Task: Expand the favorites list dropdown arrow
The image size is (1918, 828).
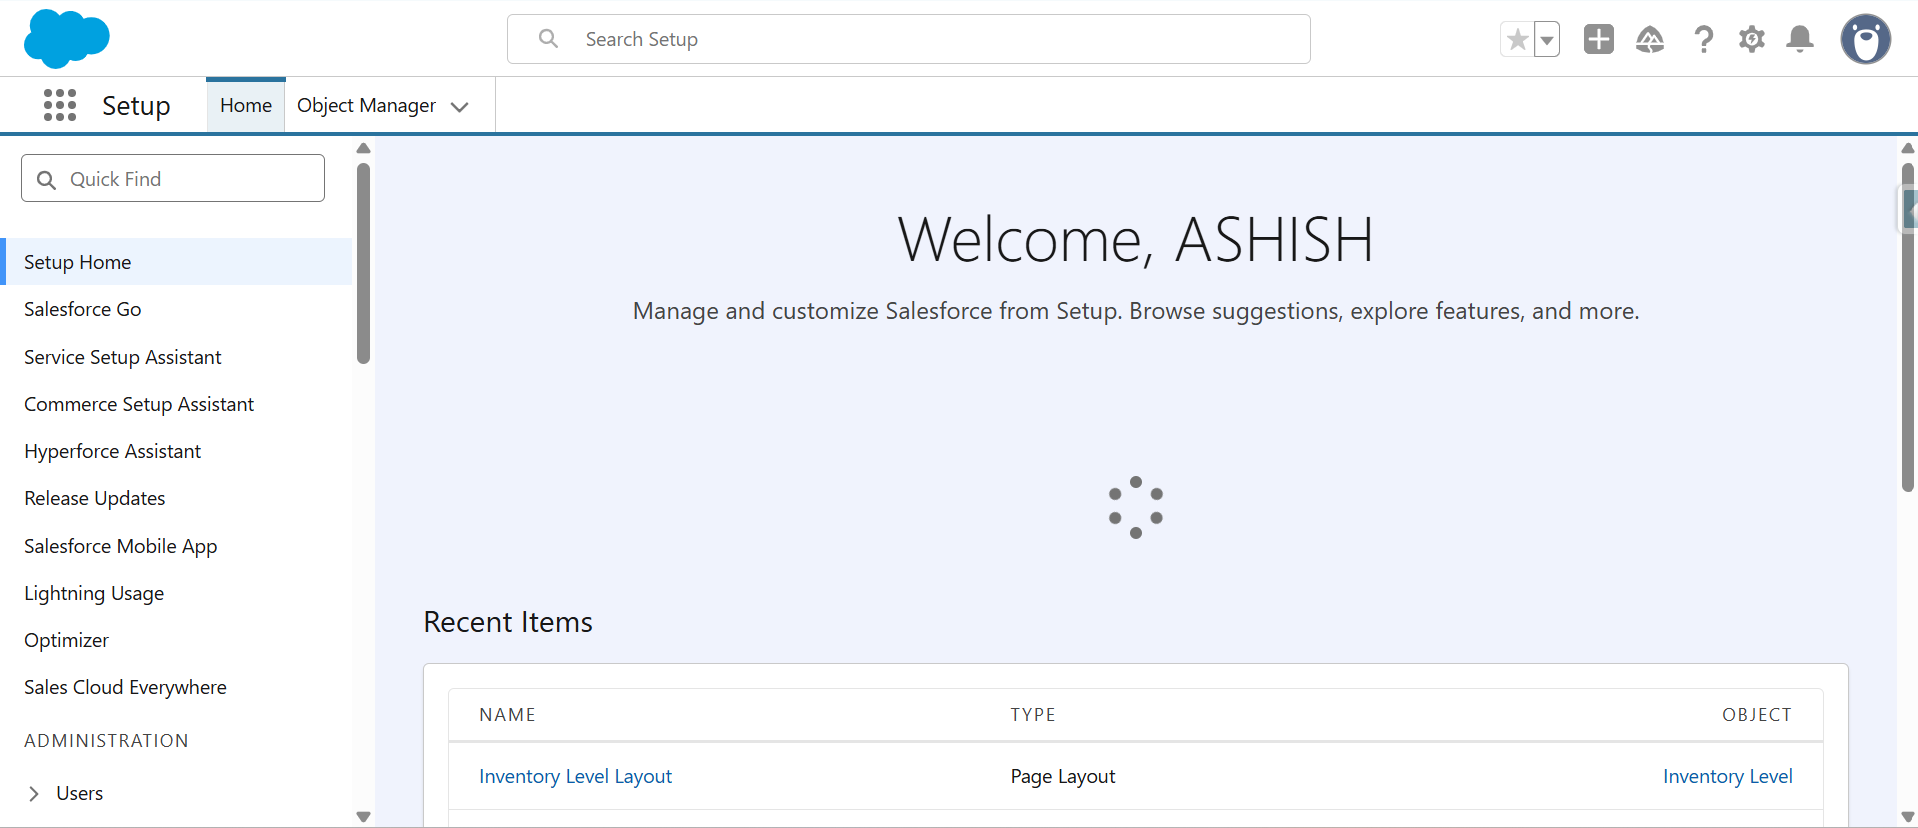Action: point(1547,40)
